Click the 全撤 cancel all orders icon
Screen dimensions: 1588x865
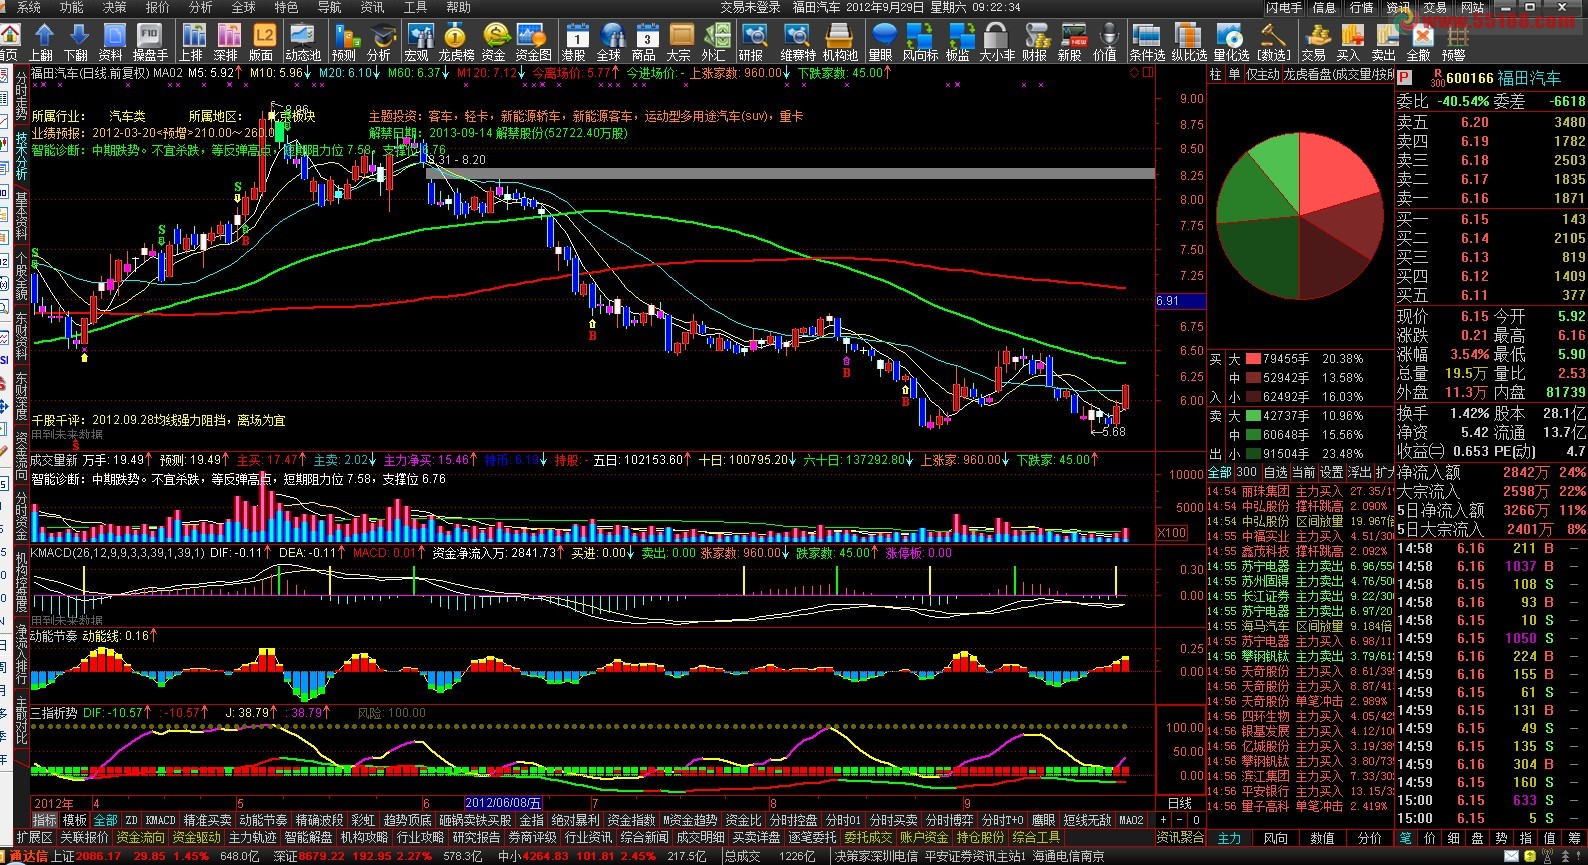[1419, 42]
